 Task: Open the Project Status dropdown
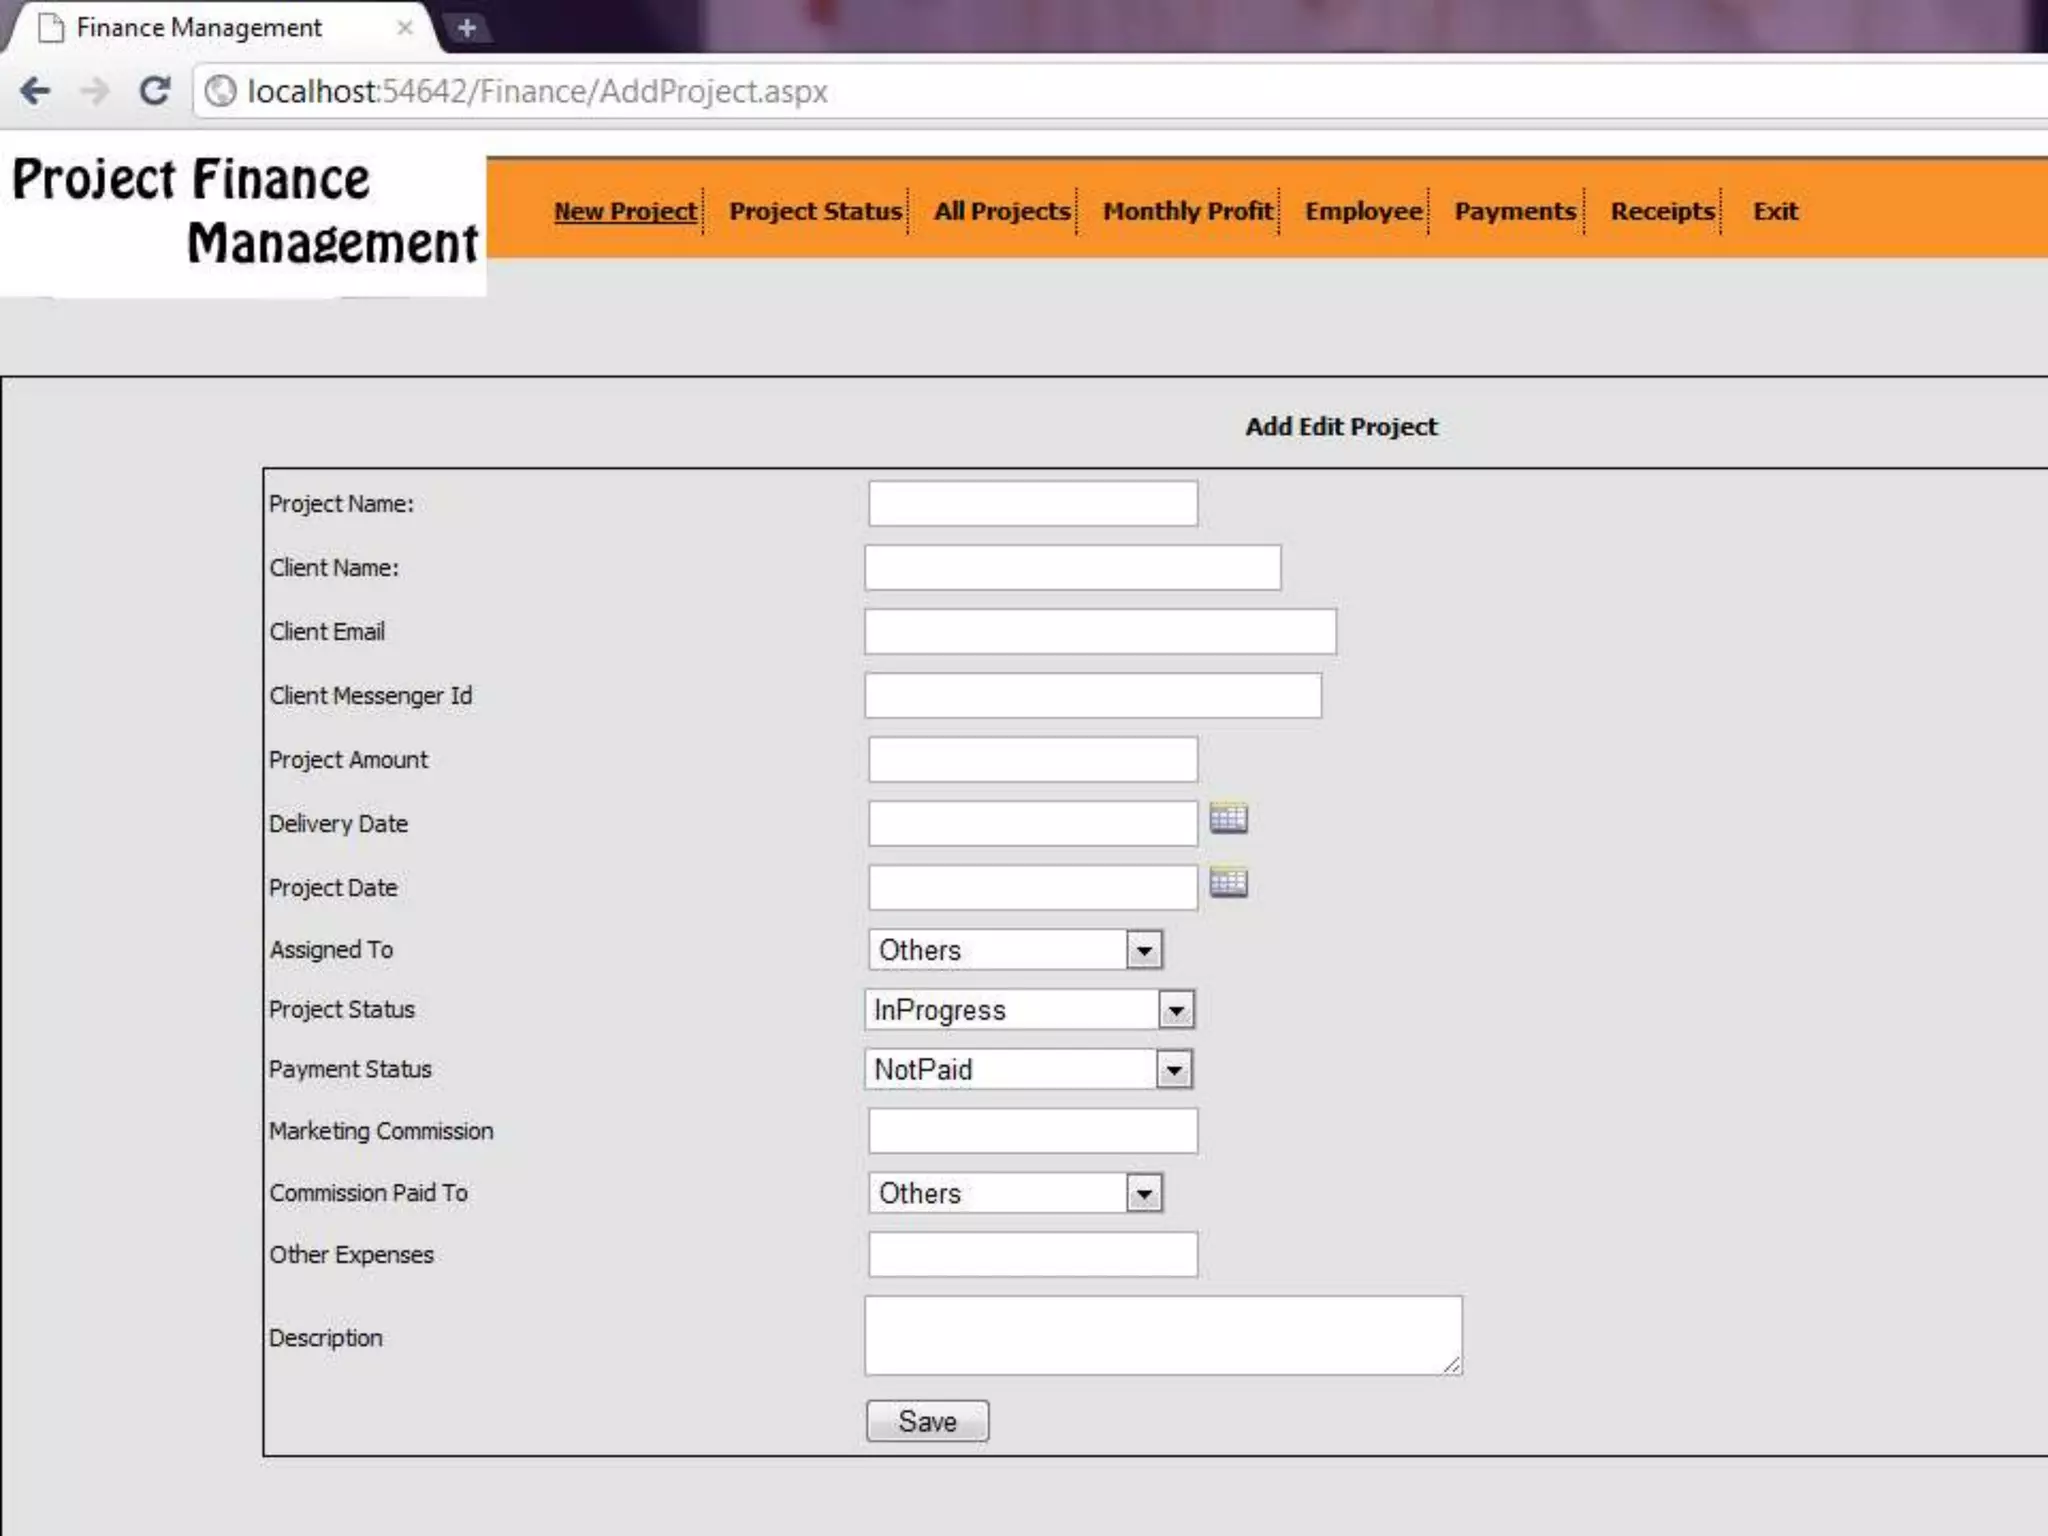point(1176,1010)
